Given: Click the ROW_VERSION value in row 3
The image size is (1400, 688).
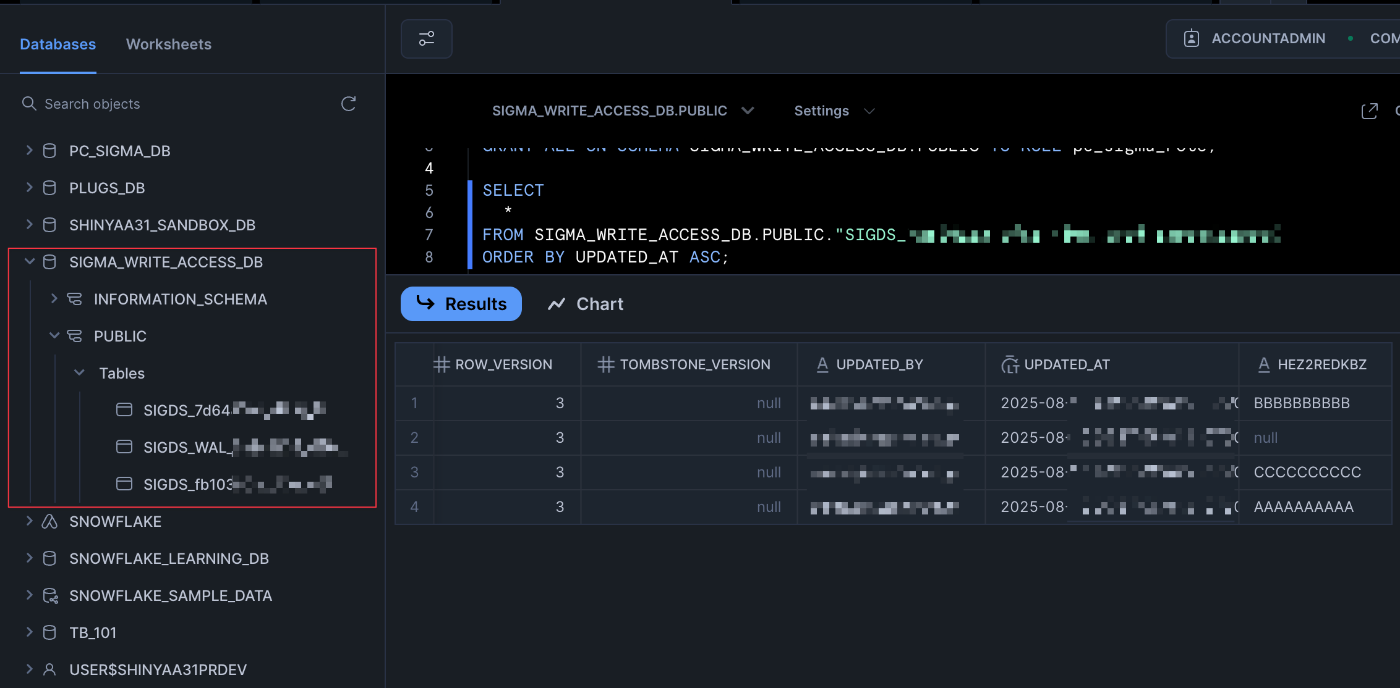Looking at the screenshot, I should point(507,472).
